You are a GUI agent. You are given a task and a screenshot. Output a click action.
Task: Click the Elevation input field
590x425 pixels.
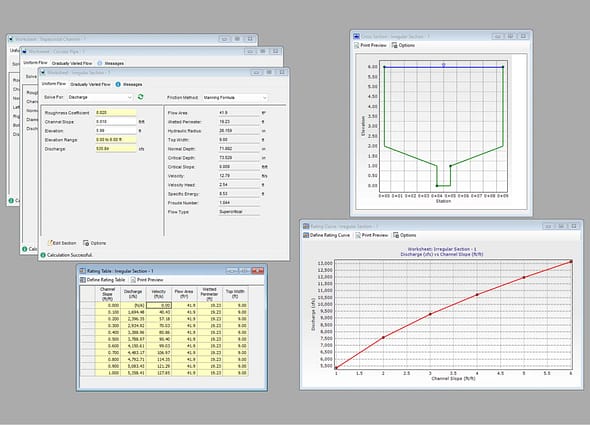[x=116, y=131]
